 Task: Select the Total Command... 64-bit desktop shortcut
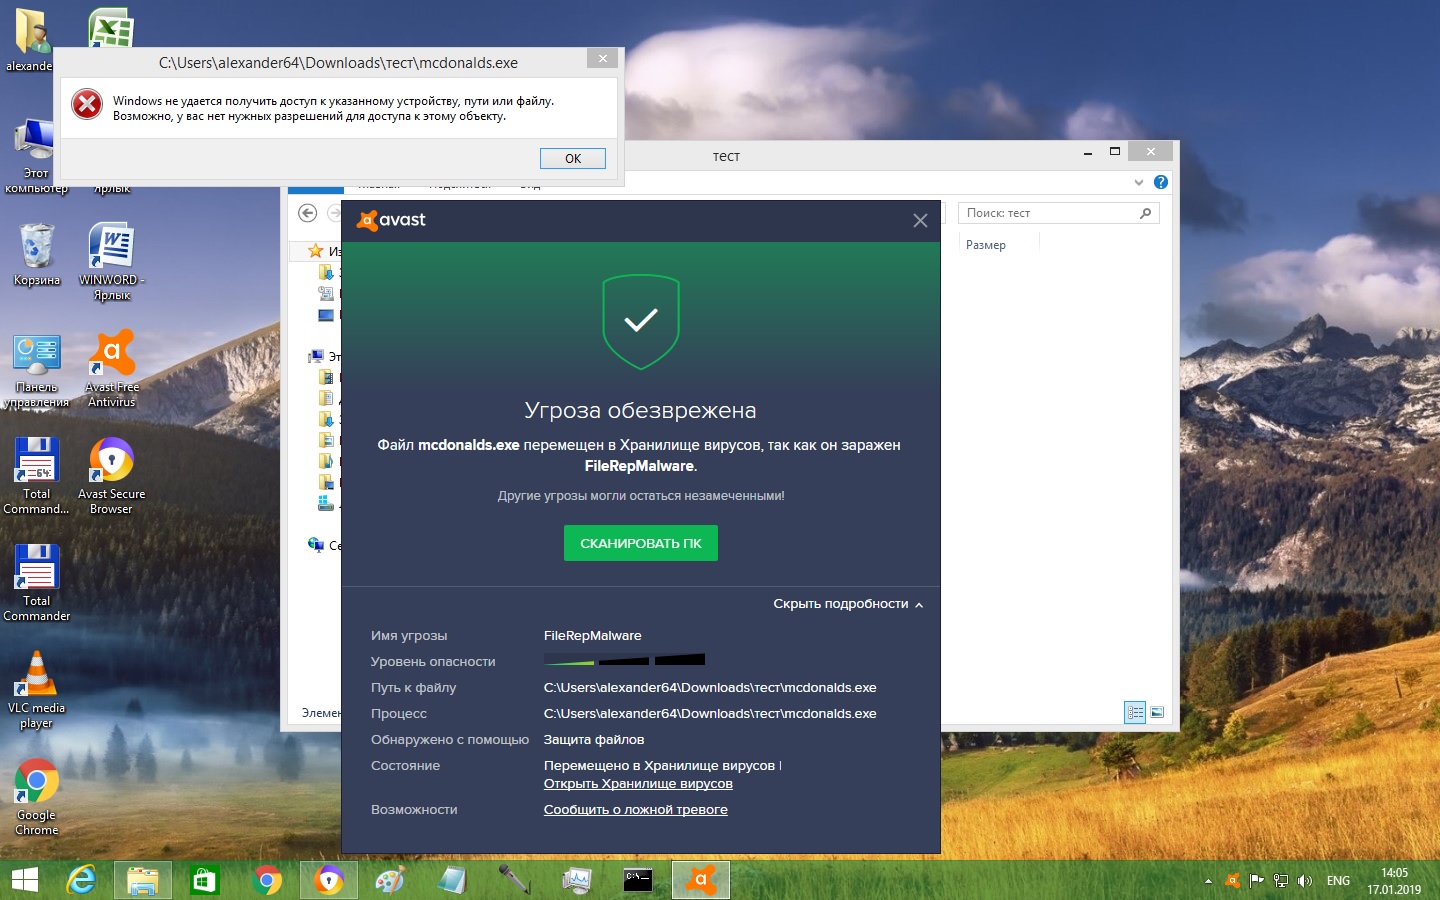point(37,476)
